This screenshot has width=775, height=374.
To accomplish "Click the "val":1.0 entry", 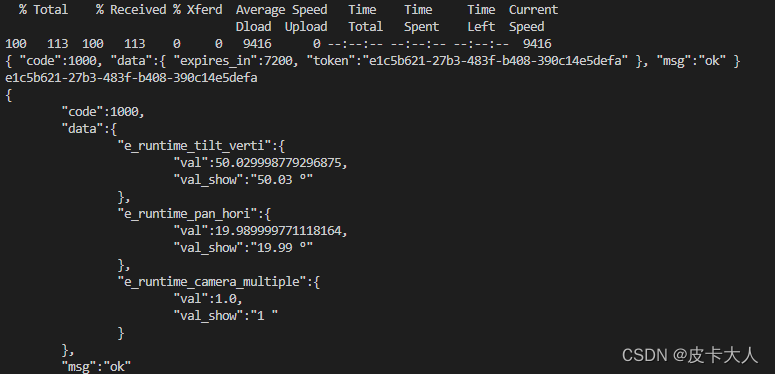I will coord(208,298).
